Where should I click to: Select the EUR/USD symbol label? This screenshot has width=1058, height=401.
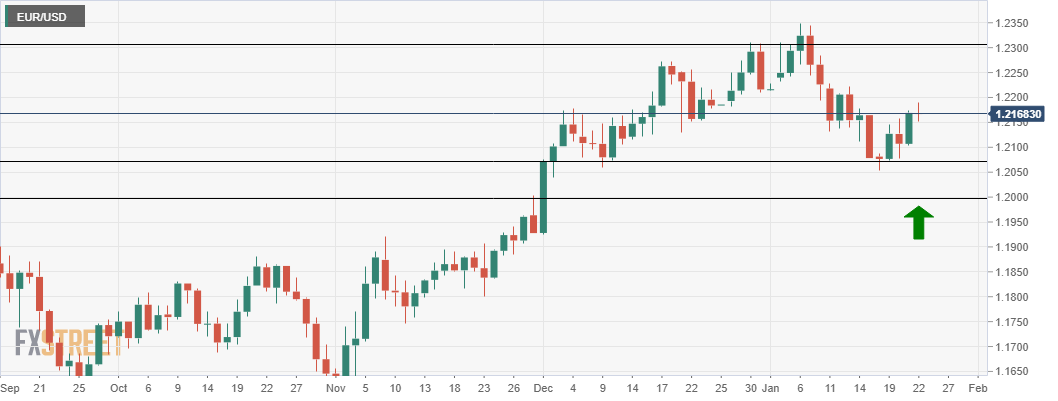pyautogui.click(x=43, y=17)
